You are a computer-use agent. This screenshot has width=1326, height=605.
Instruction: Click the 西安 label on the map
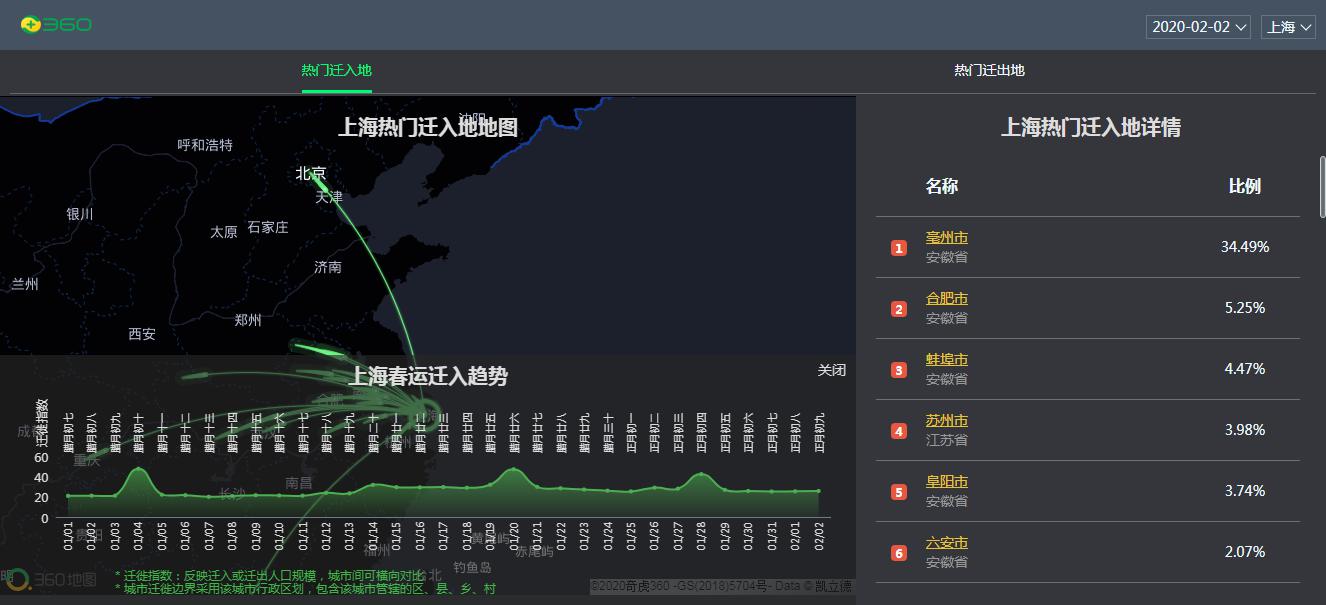(142, 334)
